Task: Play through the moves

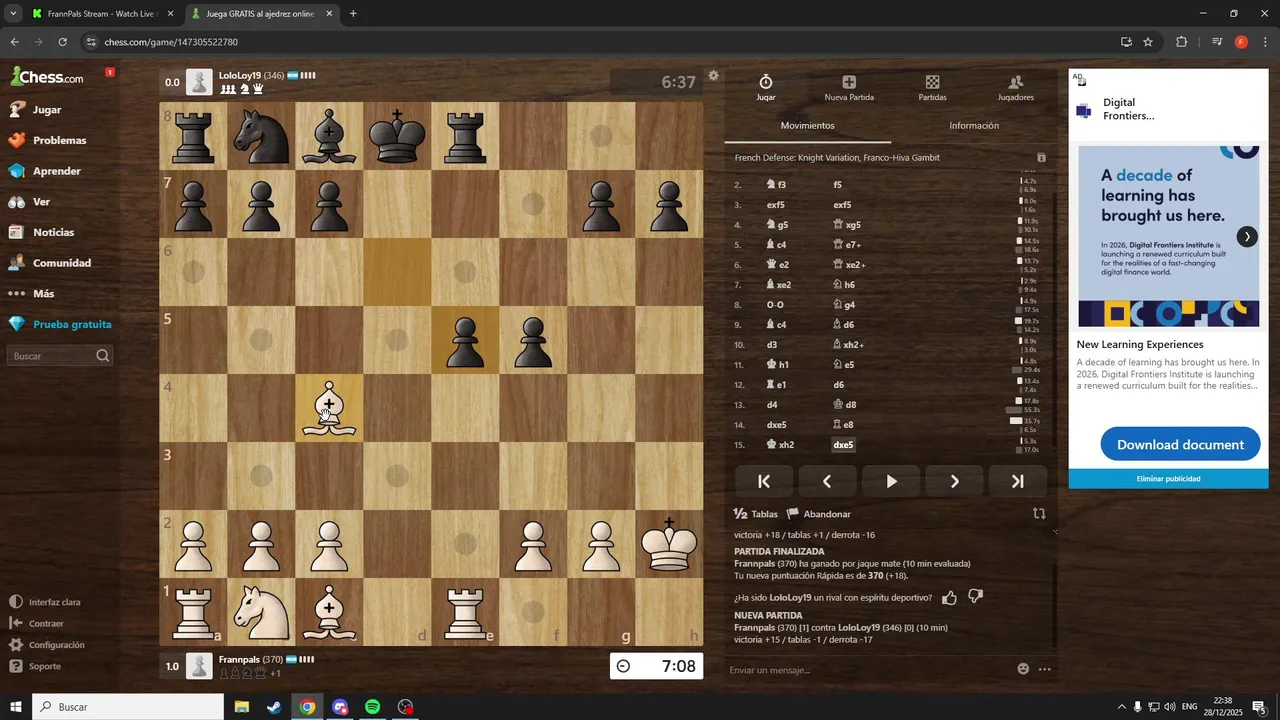Action: (891, 481)
